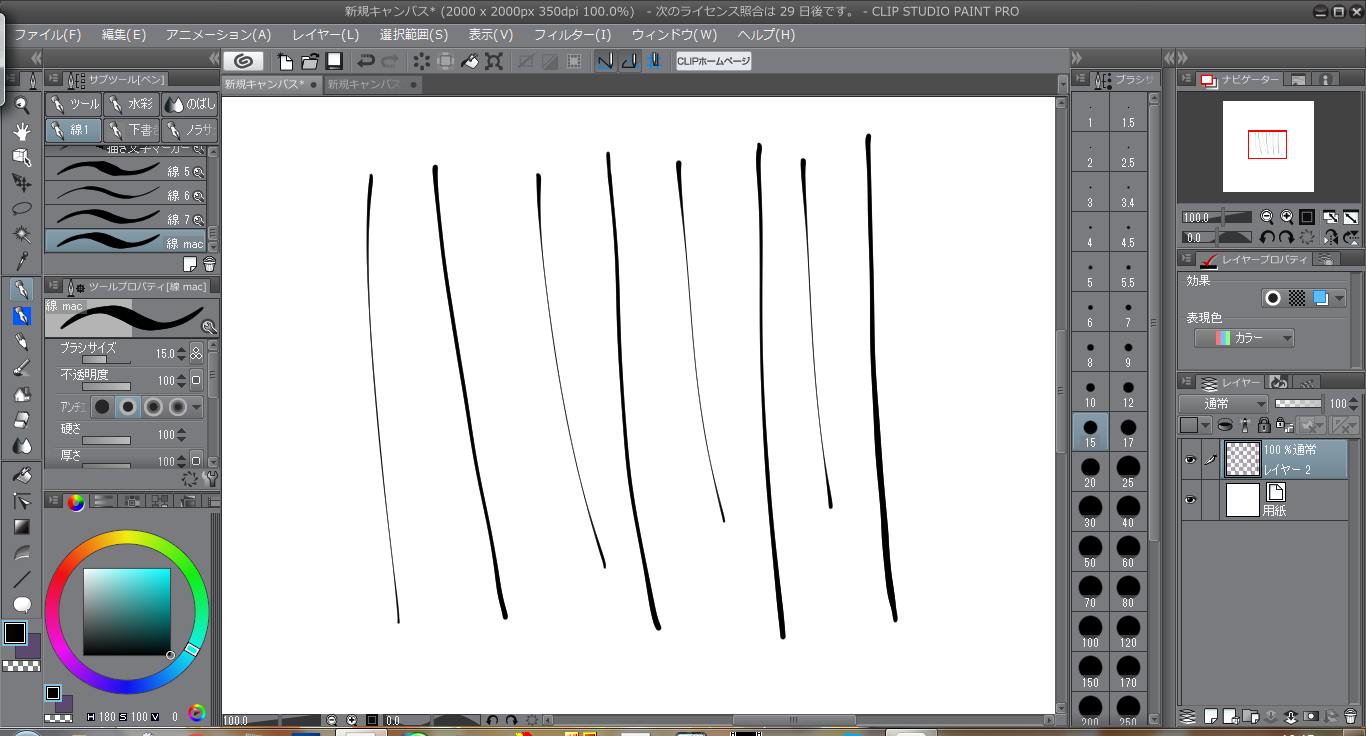Select the Eyedropper tool in toolbox
The height and width of the screenshot is (736, 1366).
(22, 261)
